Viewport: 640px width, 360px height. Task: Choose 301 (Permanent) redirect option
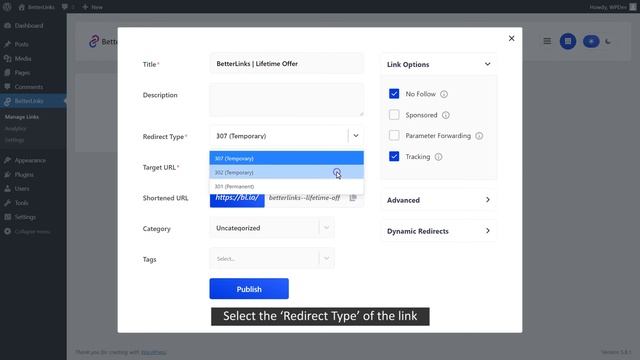pyautogui.click(x=287, y=187)
